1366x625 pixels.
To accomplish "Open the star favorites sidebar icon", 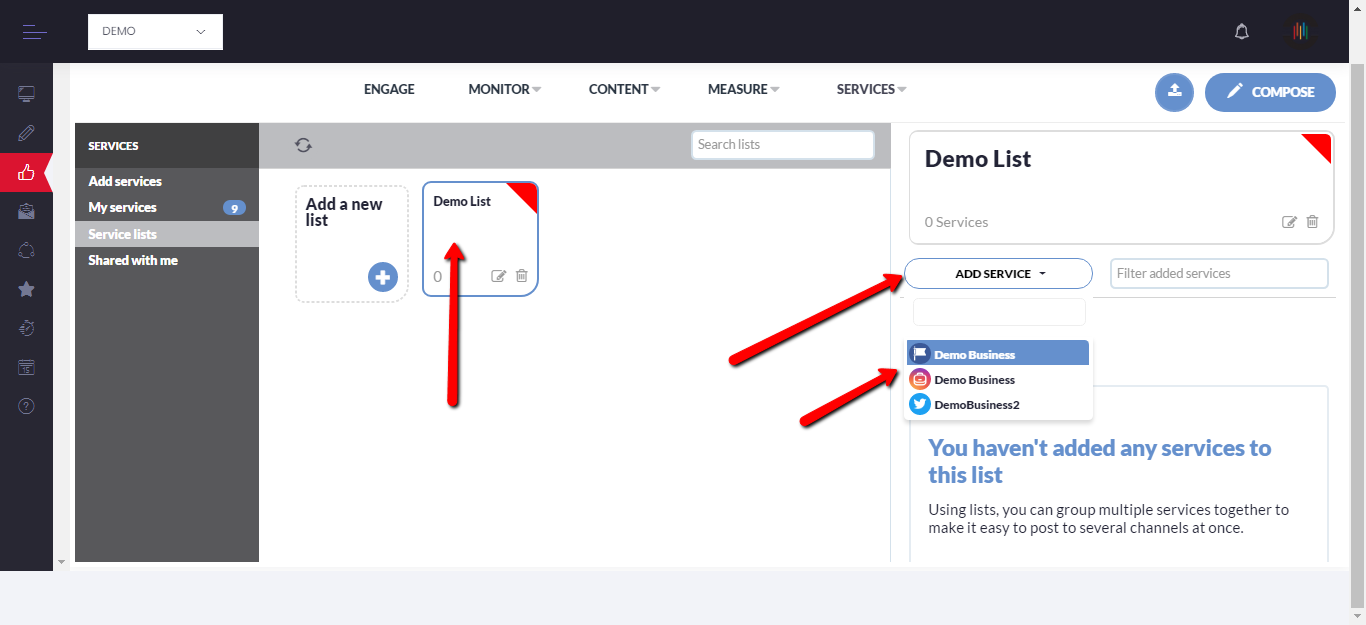I will pyautogui.click(x=26, y=289).
